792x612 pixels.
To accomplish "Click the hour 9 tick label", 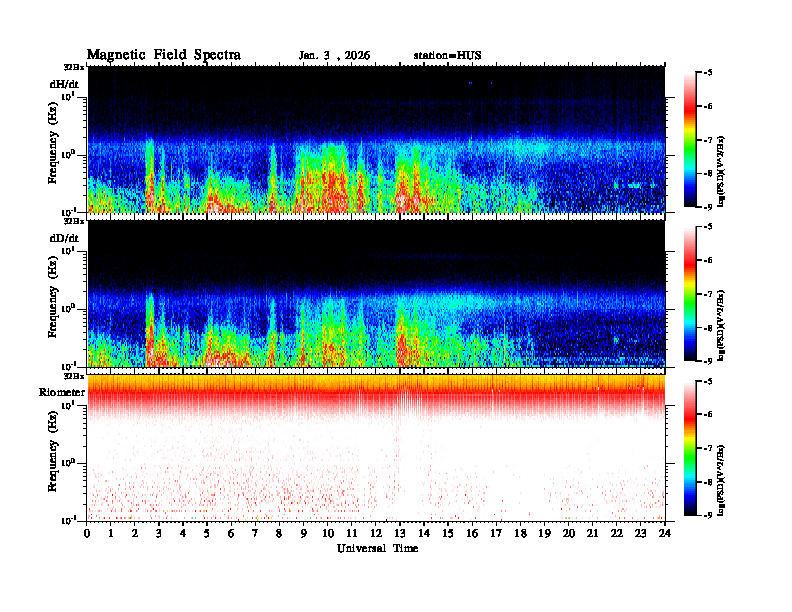I will tap(304, 534).
